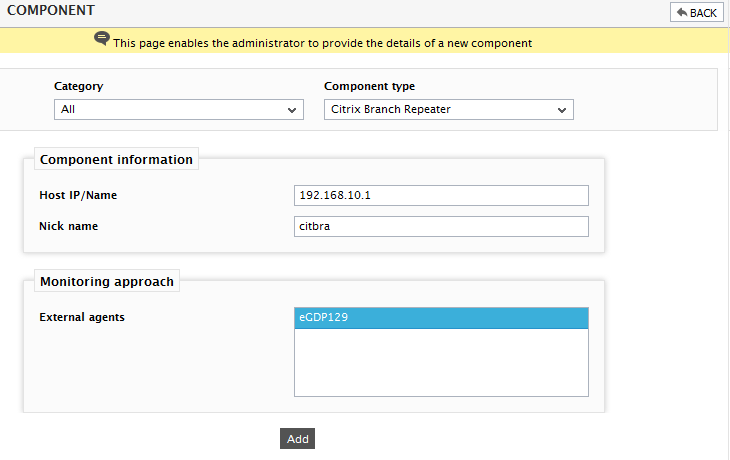
Task: Click the back arrow icon
Action: coord(682,12)
